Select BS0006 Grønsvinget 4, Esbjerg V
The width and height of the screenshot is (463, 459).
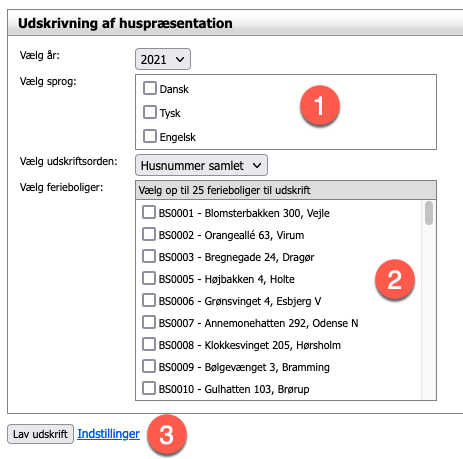pos(149,300)
